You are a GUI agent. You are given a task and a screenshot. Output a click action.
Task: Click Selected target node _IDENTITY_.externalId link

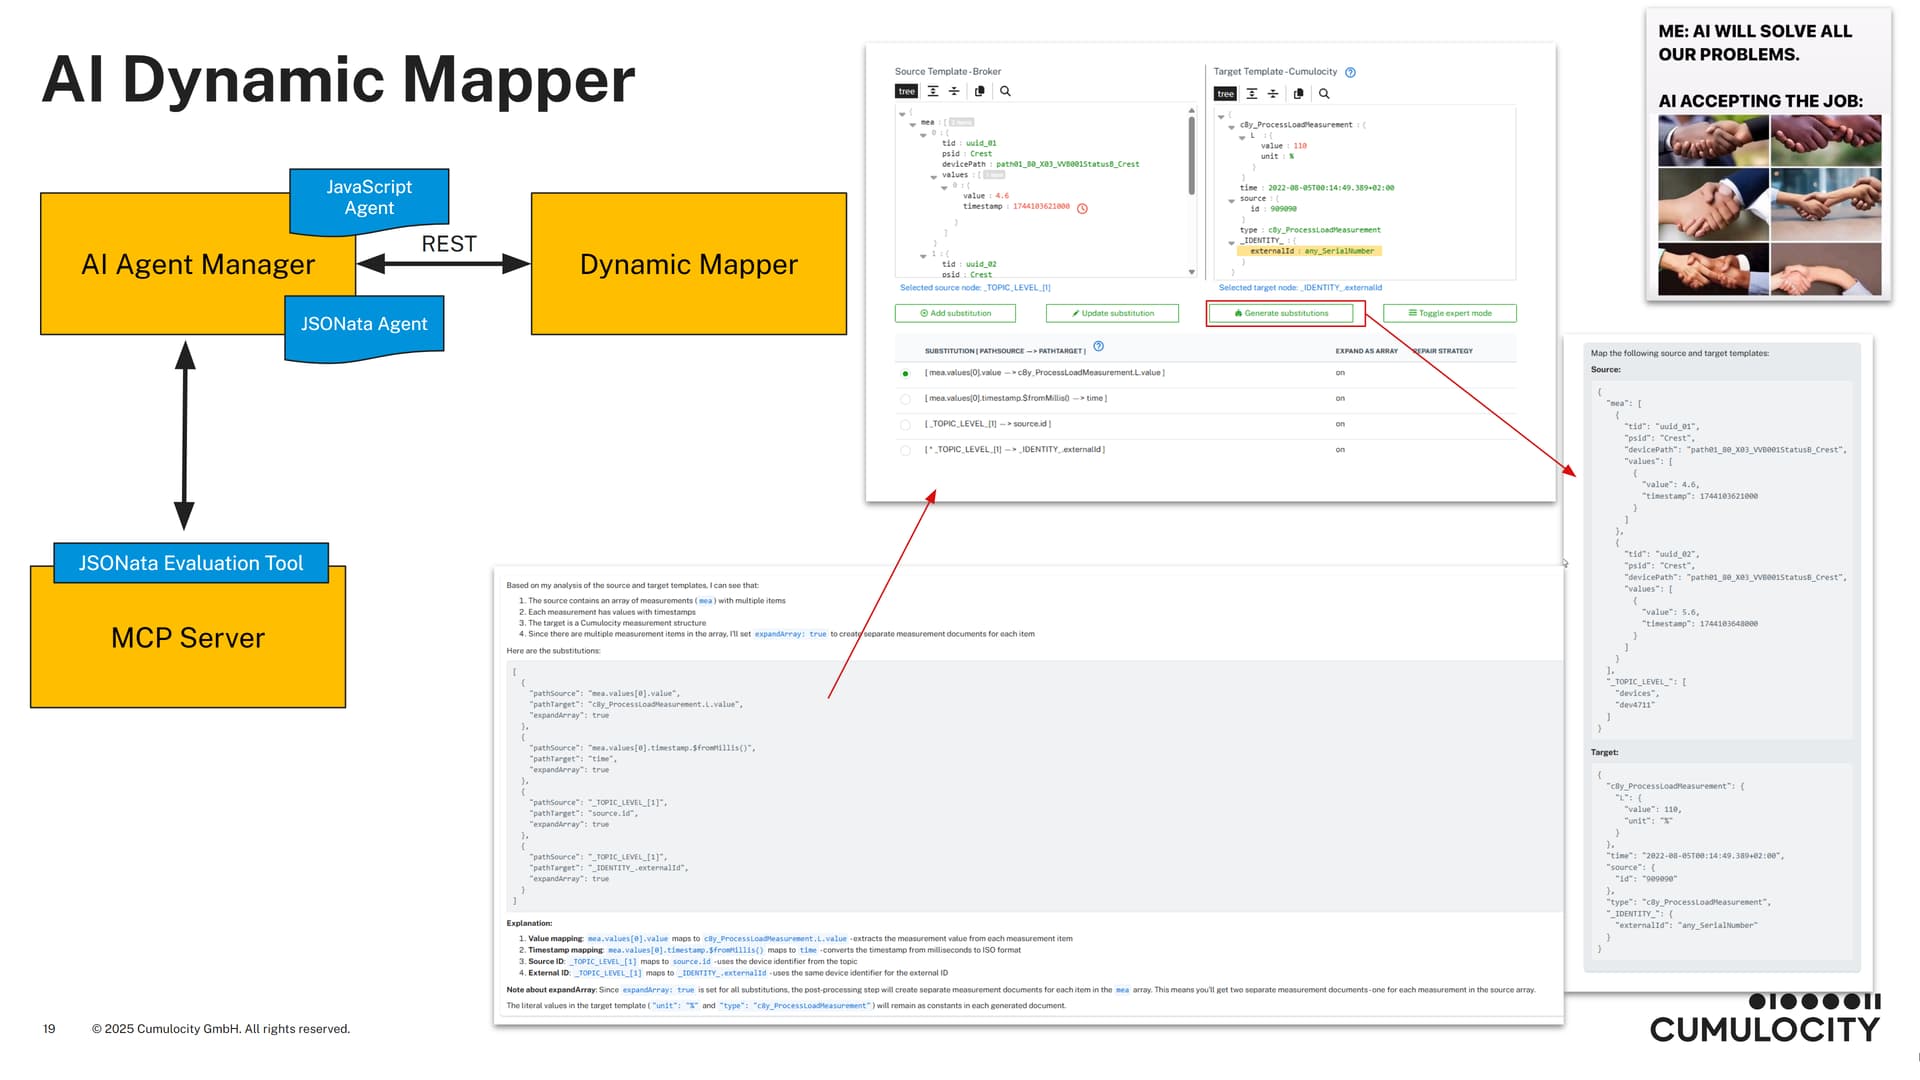point(1300,288)
